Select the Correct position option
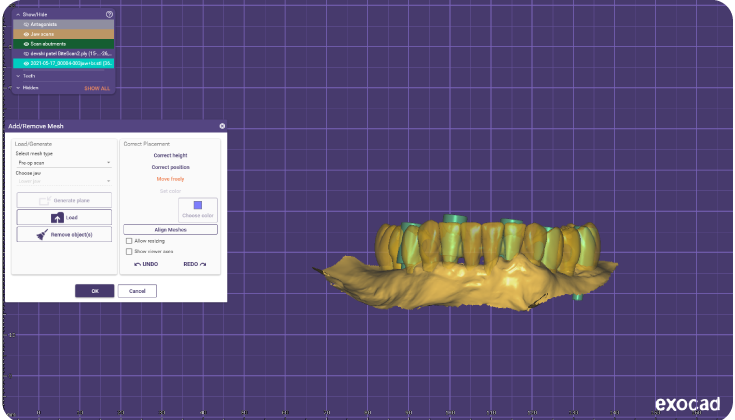735x420 pixels. tap(170, 167)
